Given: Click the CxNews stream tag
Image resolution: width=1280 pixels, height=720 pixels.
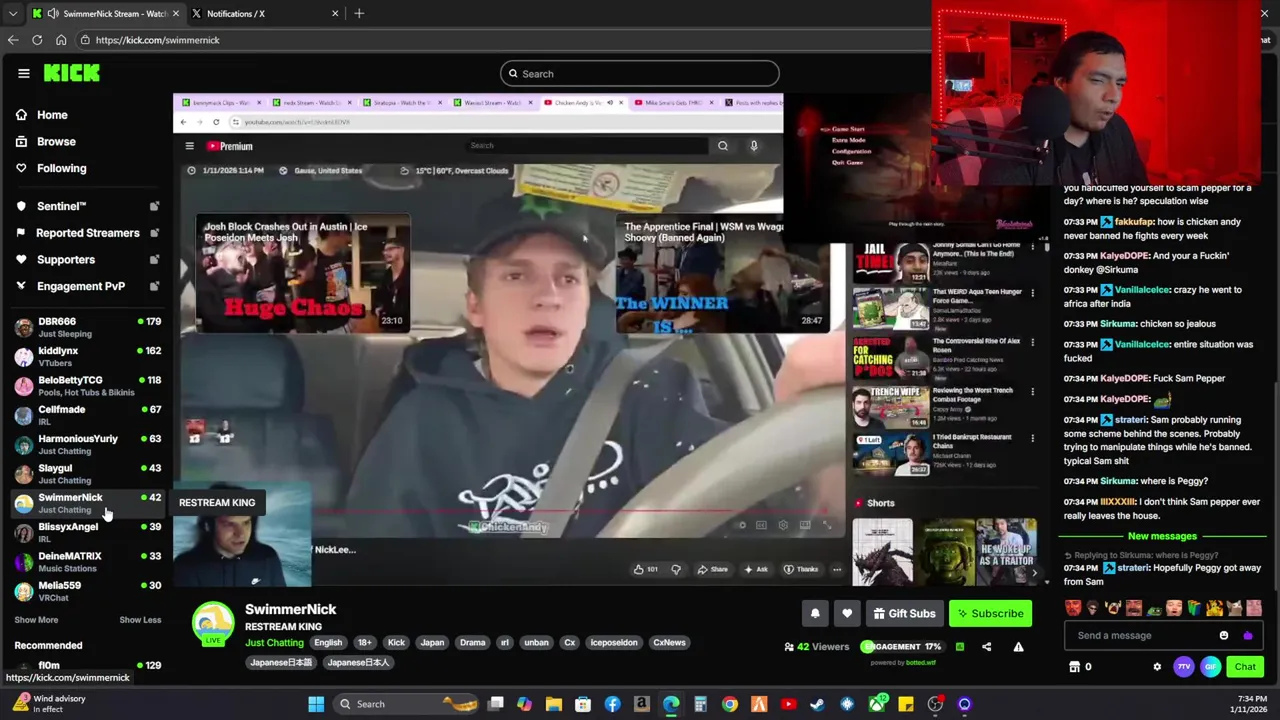Looking at the screenshot, I should coord(669,643).
